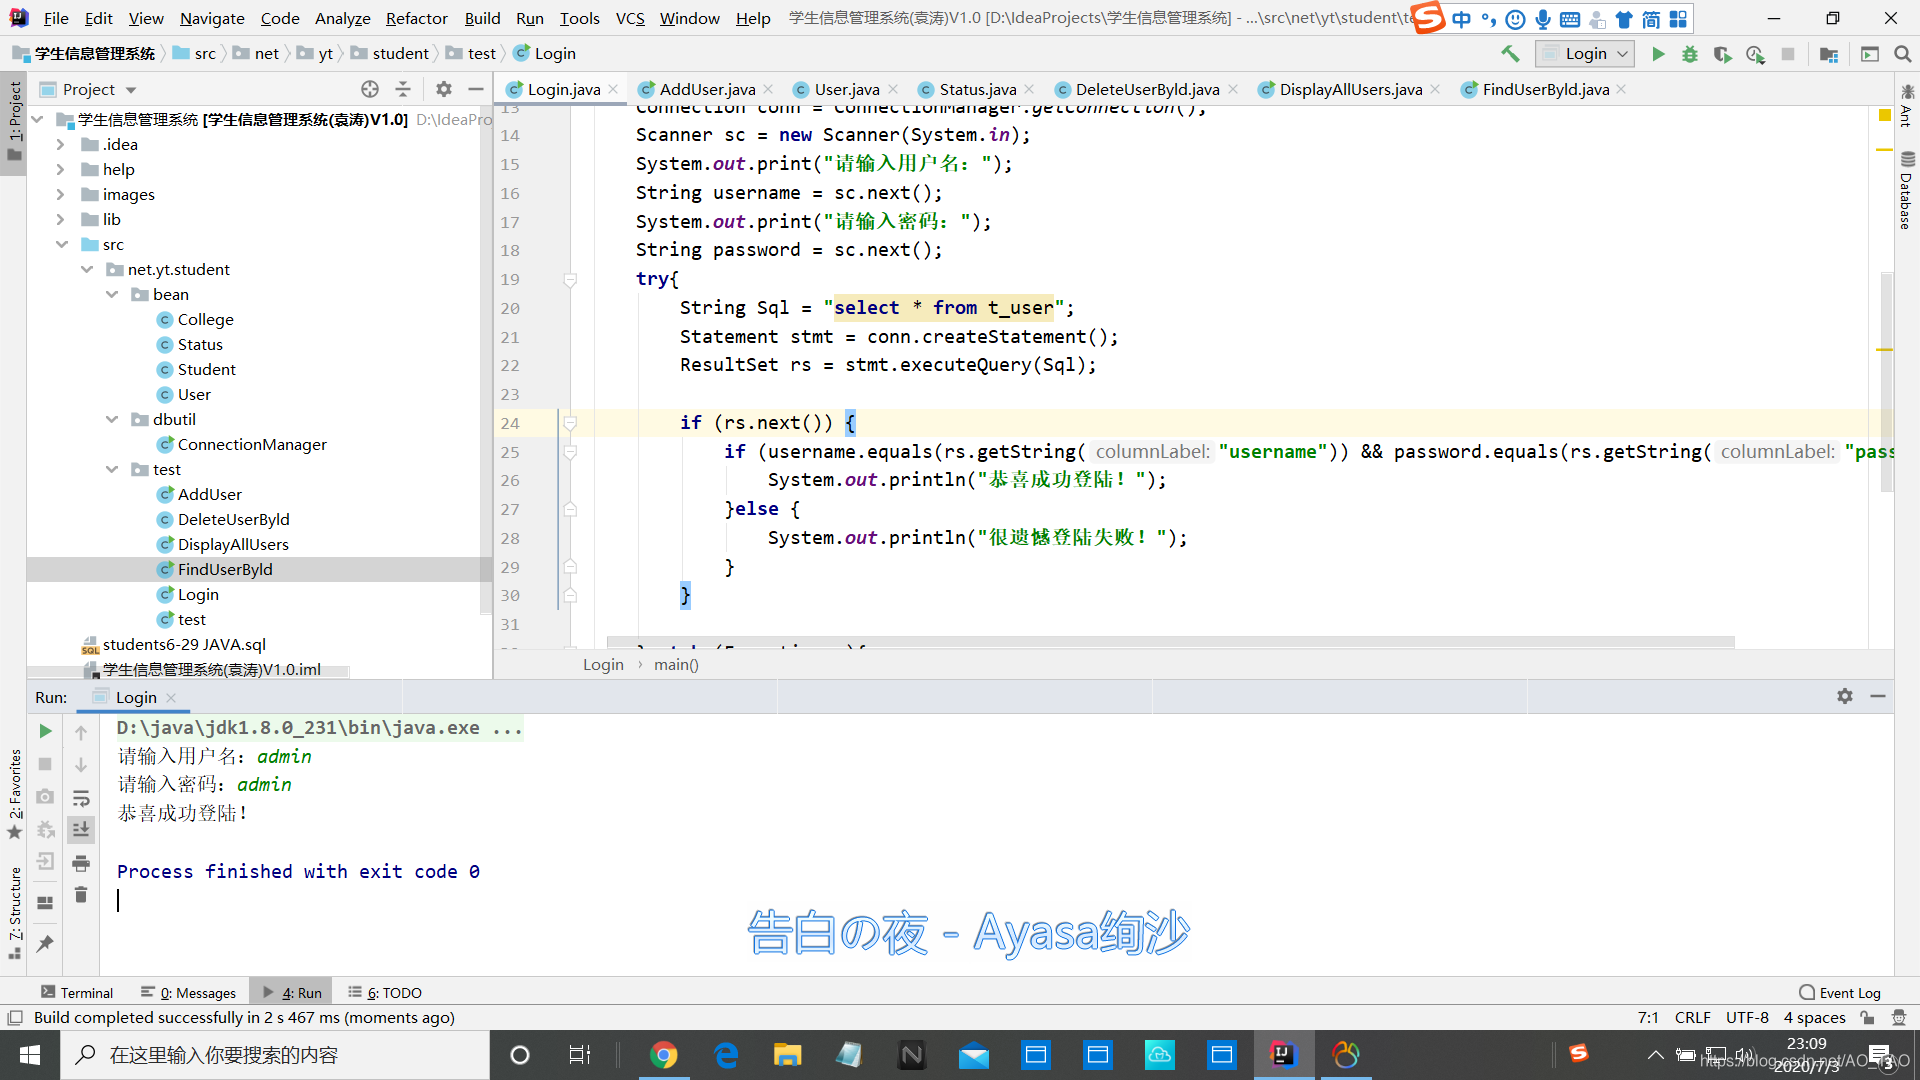Expand the .idea folder
Screen dimensions: 1920x1080
click(x=60, y=145)
